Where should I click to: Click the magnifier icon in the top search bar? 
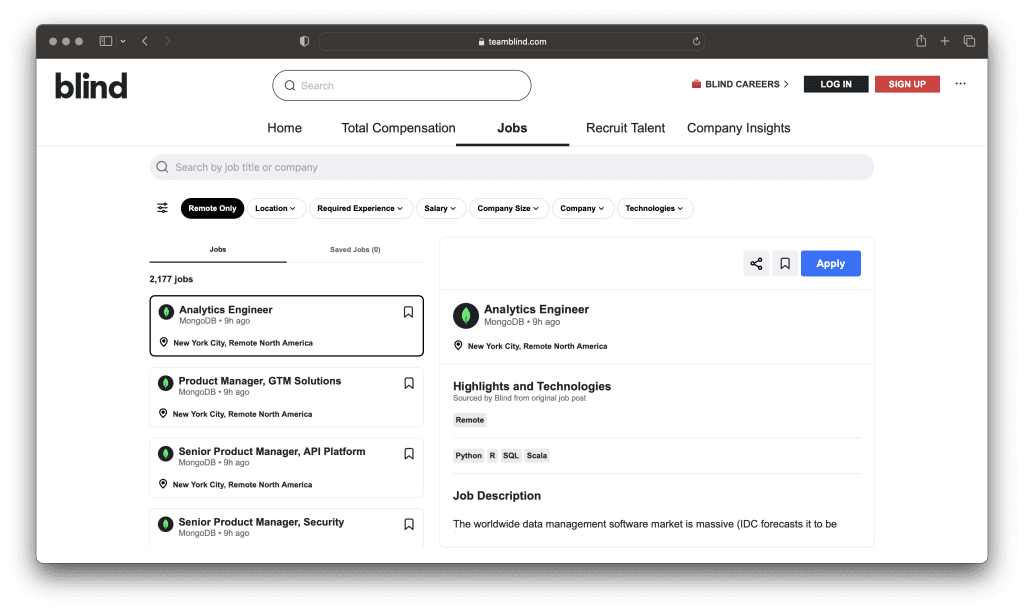(289, 85)
